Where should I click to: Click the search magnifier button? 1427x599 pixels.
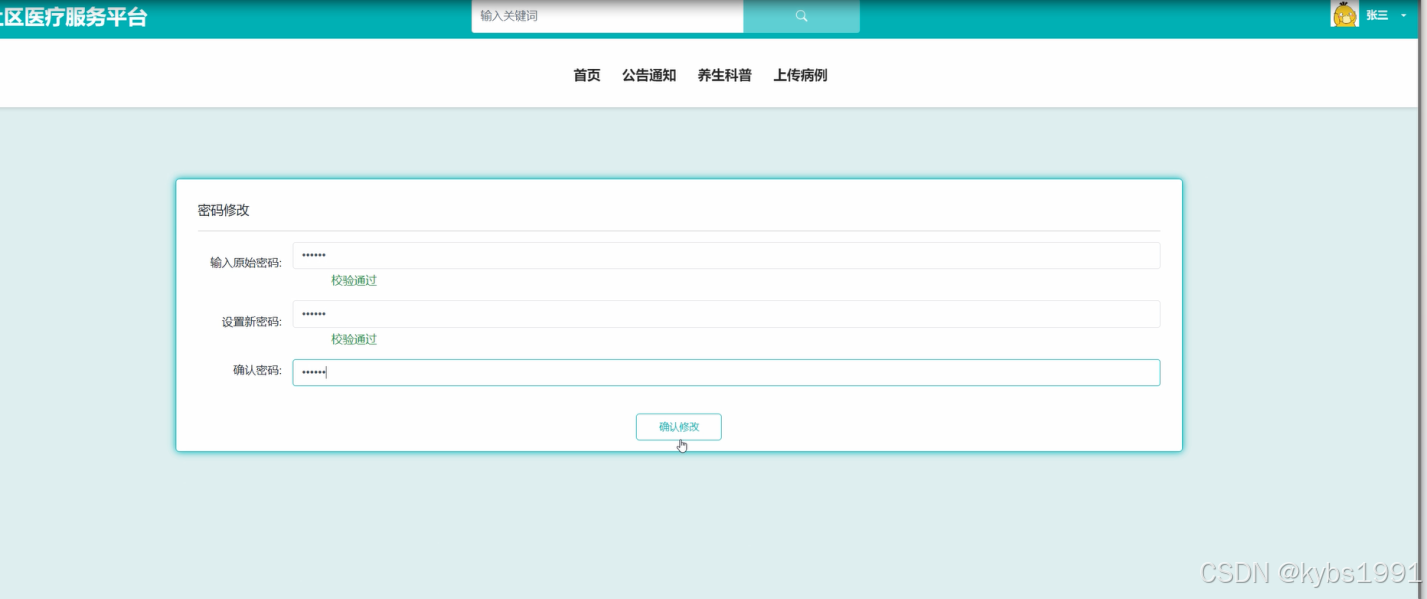pos(801,16)
